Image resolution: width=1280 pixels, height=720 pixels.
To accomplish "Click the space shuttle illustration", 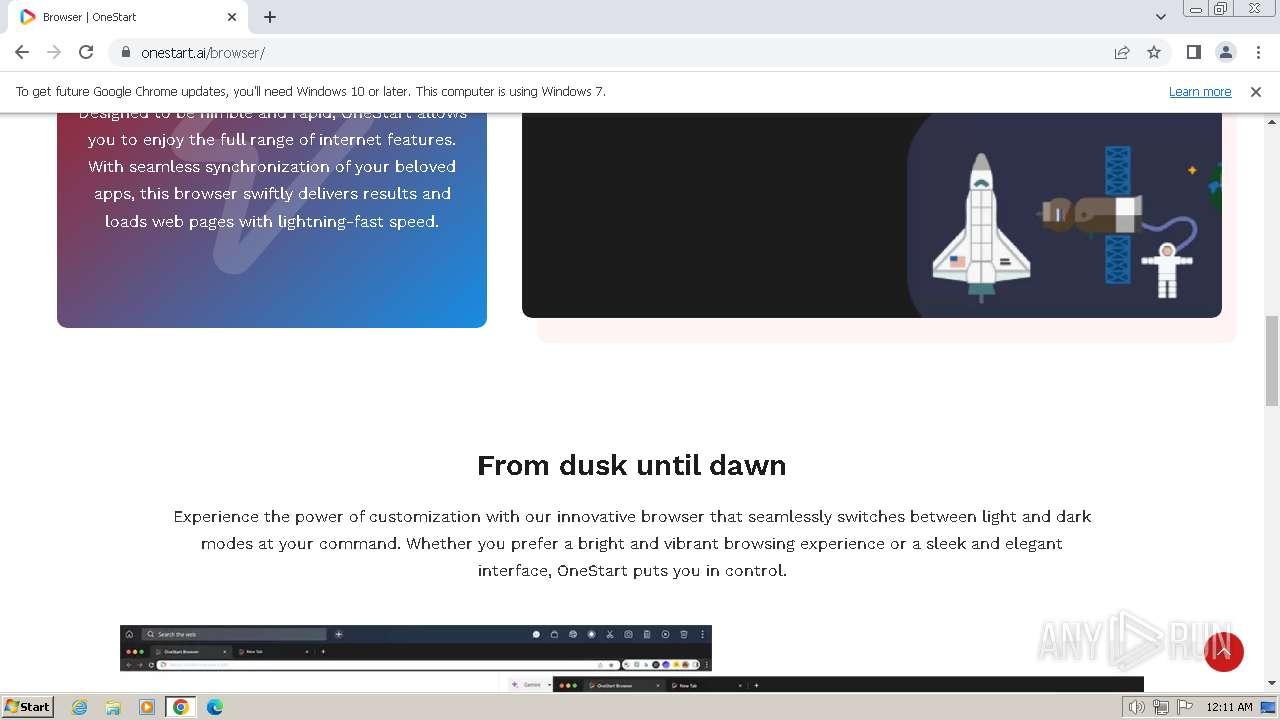I will tap(981, 228).
